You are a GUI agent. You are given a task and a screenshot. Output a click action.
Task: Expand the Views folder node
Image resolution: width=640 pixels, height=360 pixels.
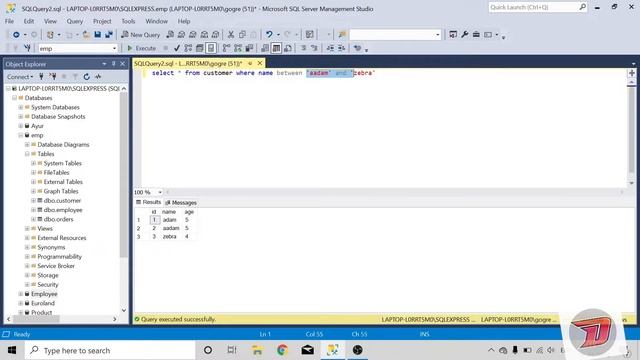coord(27,229)
